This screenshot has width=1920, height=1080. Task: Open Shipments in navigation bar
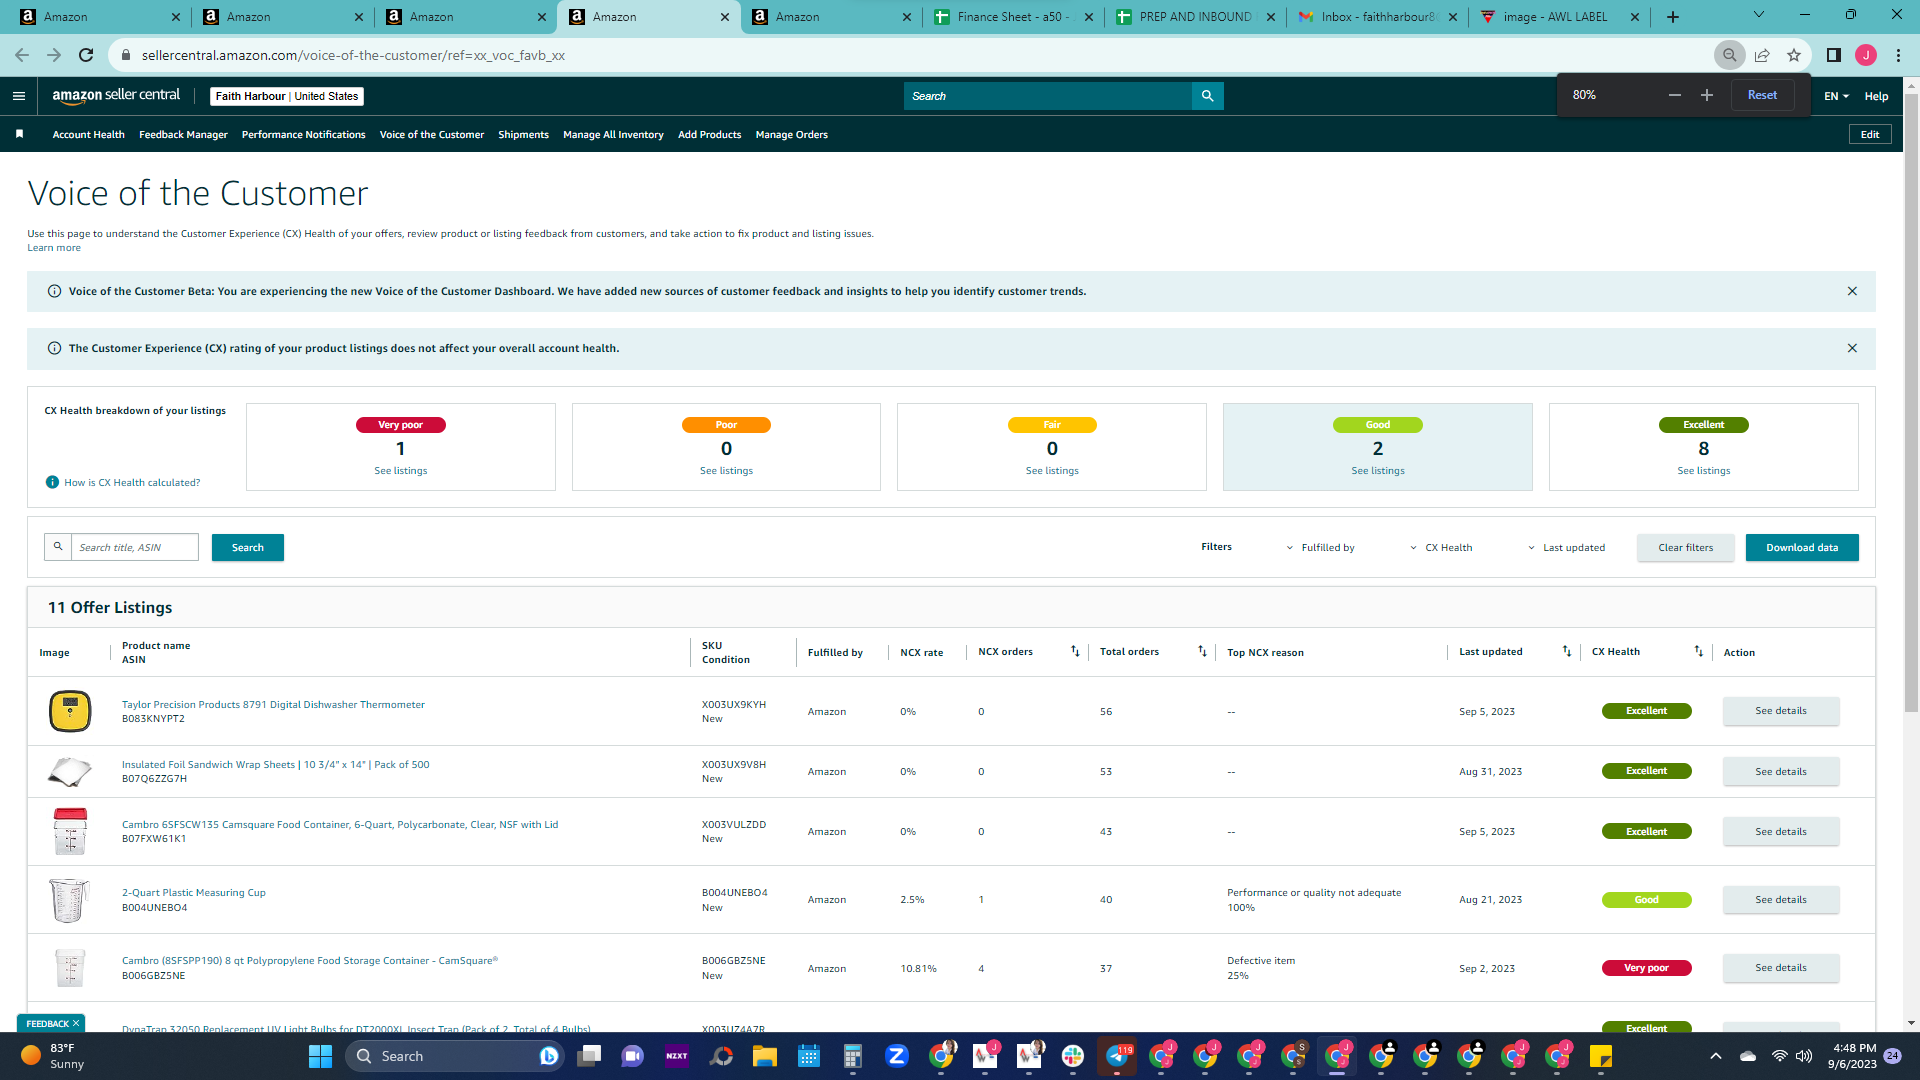[523, 134]
